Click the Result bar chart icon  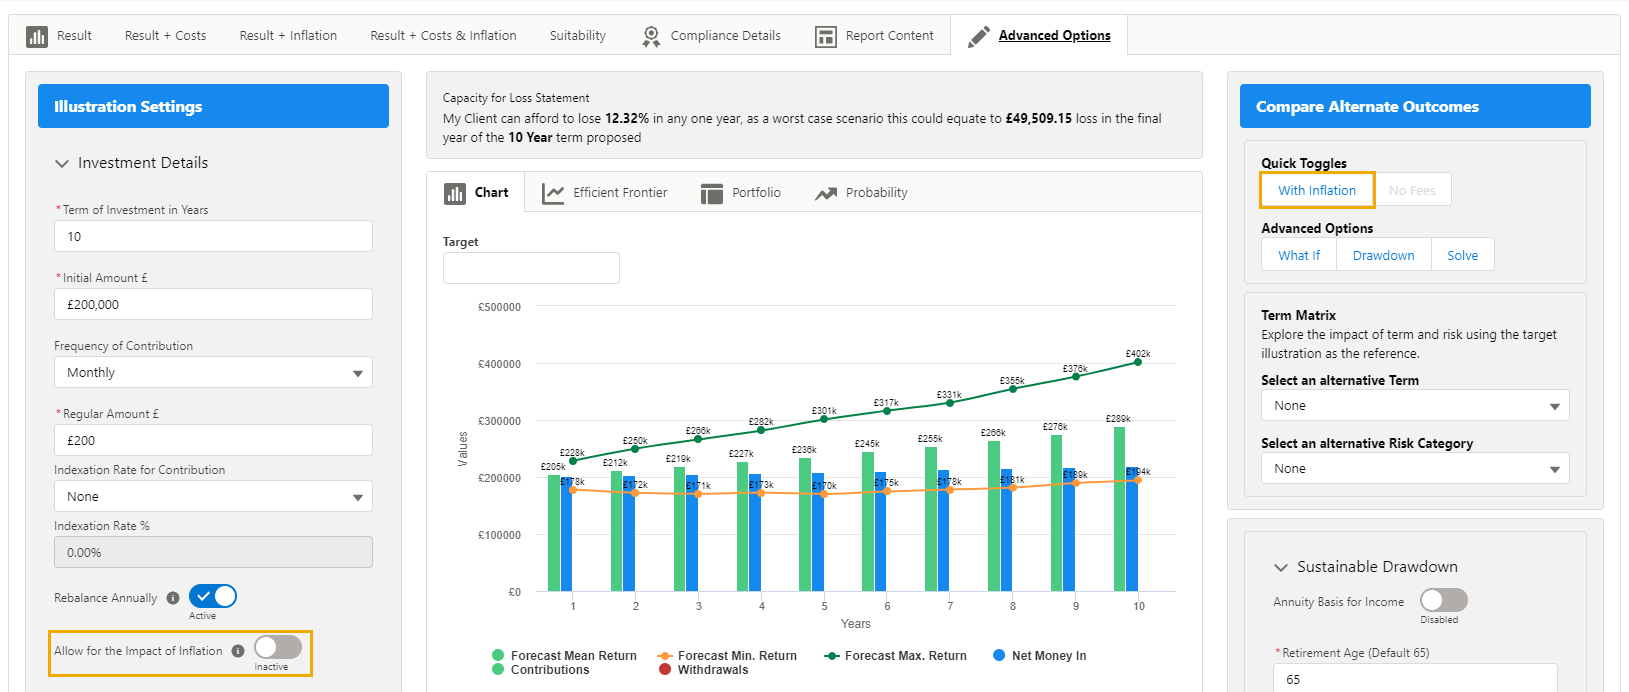click(x=37, y=36)
